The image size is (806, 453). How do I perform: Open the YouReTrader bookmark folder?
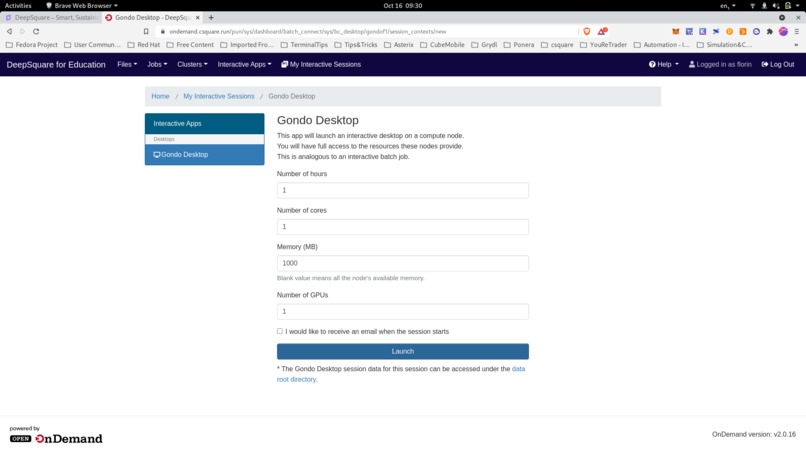click(603, 45)
